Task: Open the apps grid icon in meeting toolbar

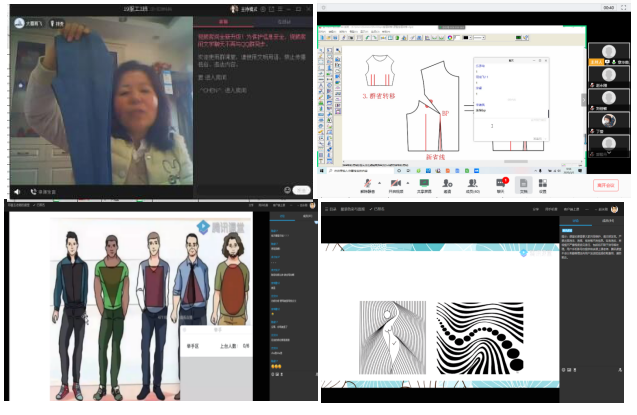Action: pos(543,184)
